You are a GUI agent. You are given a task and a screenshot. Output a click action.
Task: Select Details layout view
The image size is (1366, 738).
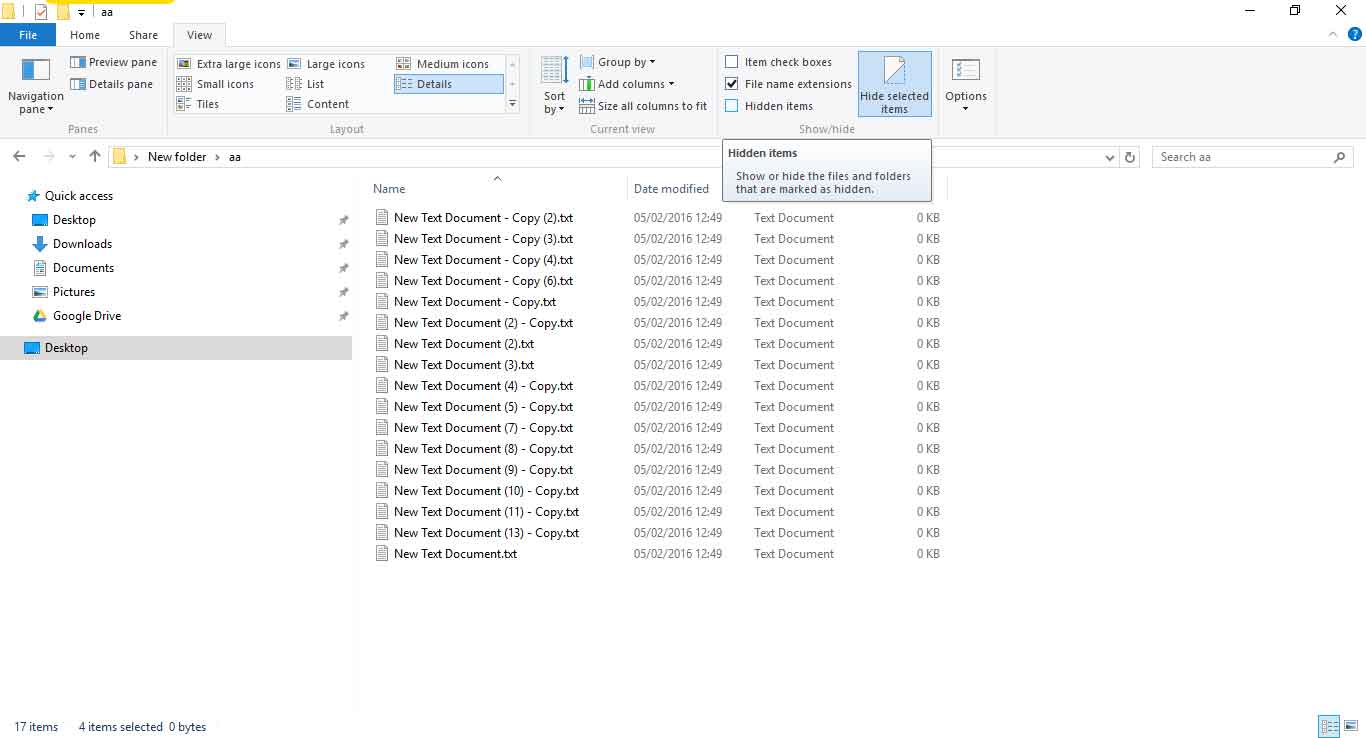tap(448, 84)
